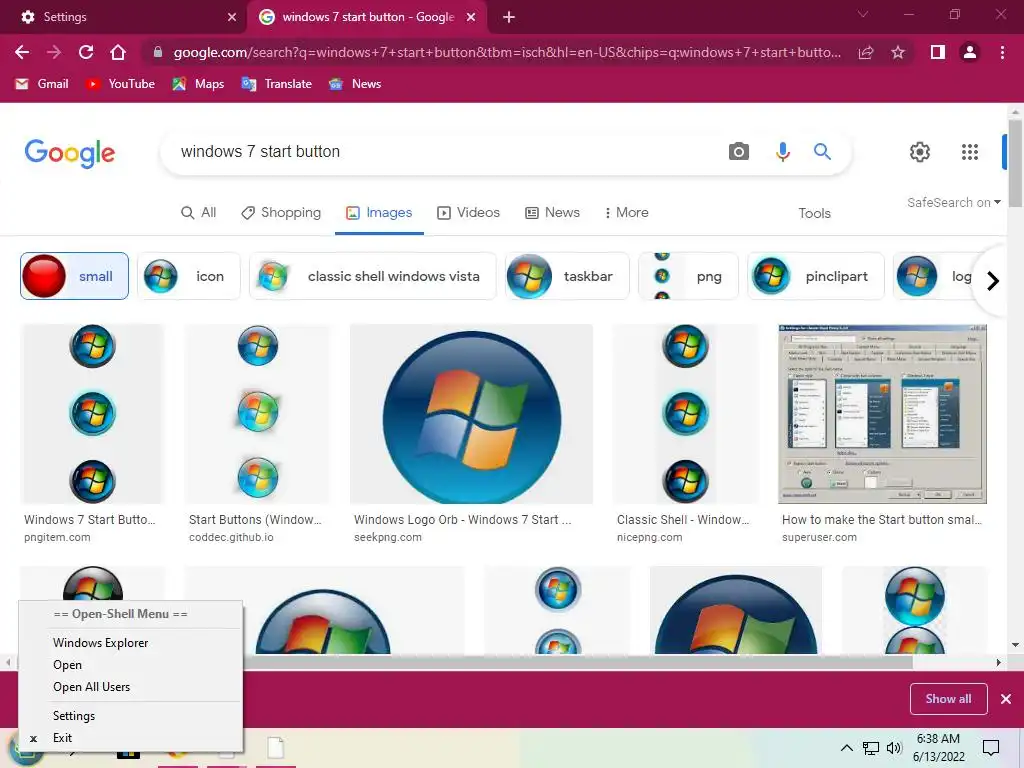Click the 'How to make the Start button' caption
The width and height of the screenshot is (1024, 768).
point(882,520)
